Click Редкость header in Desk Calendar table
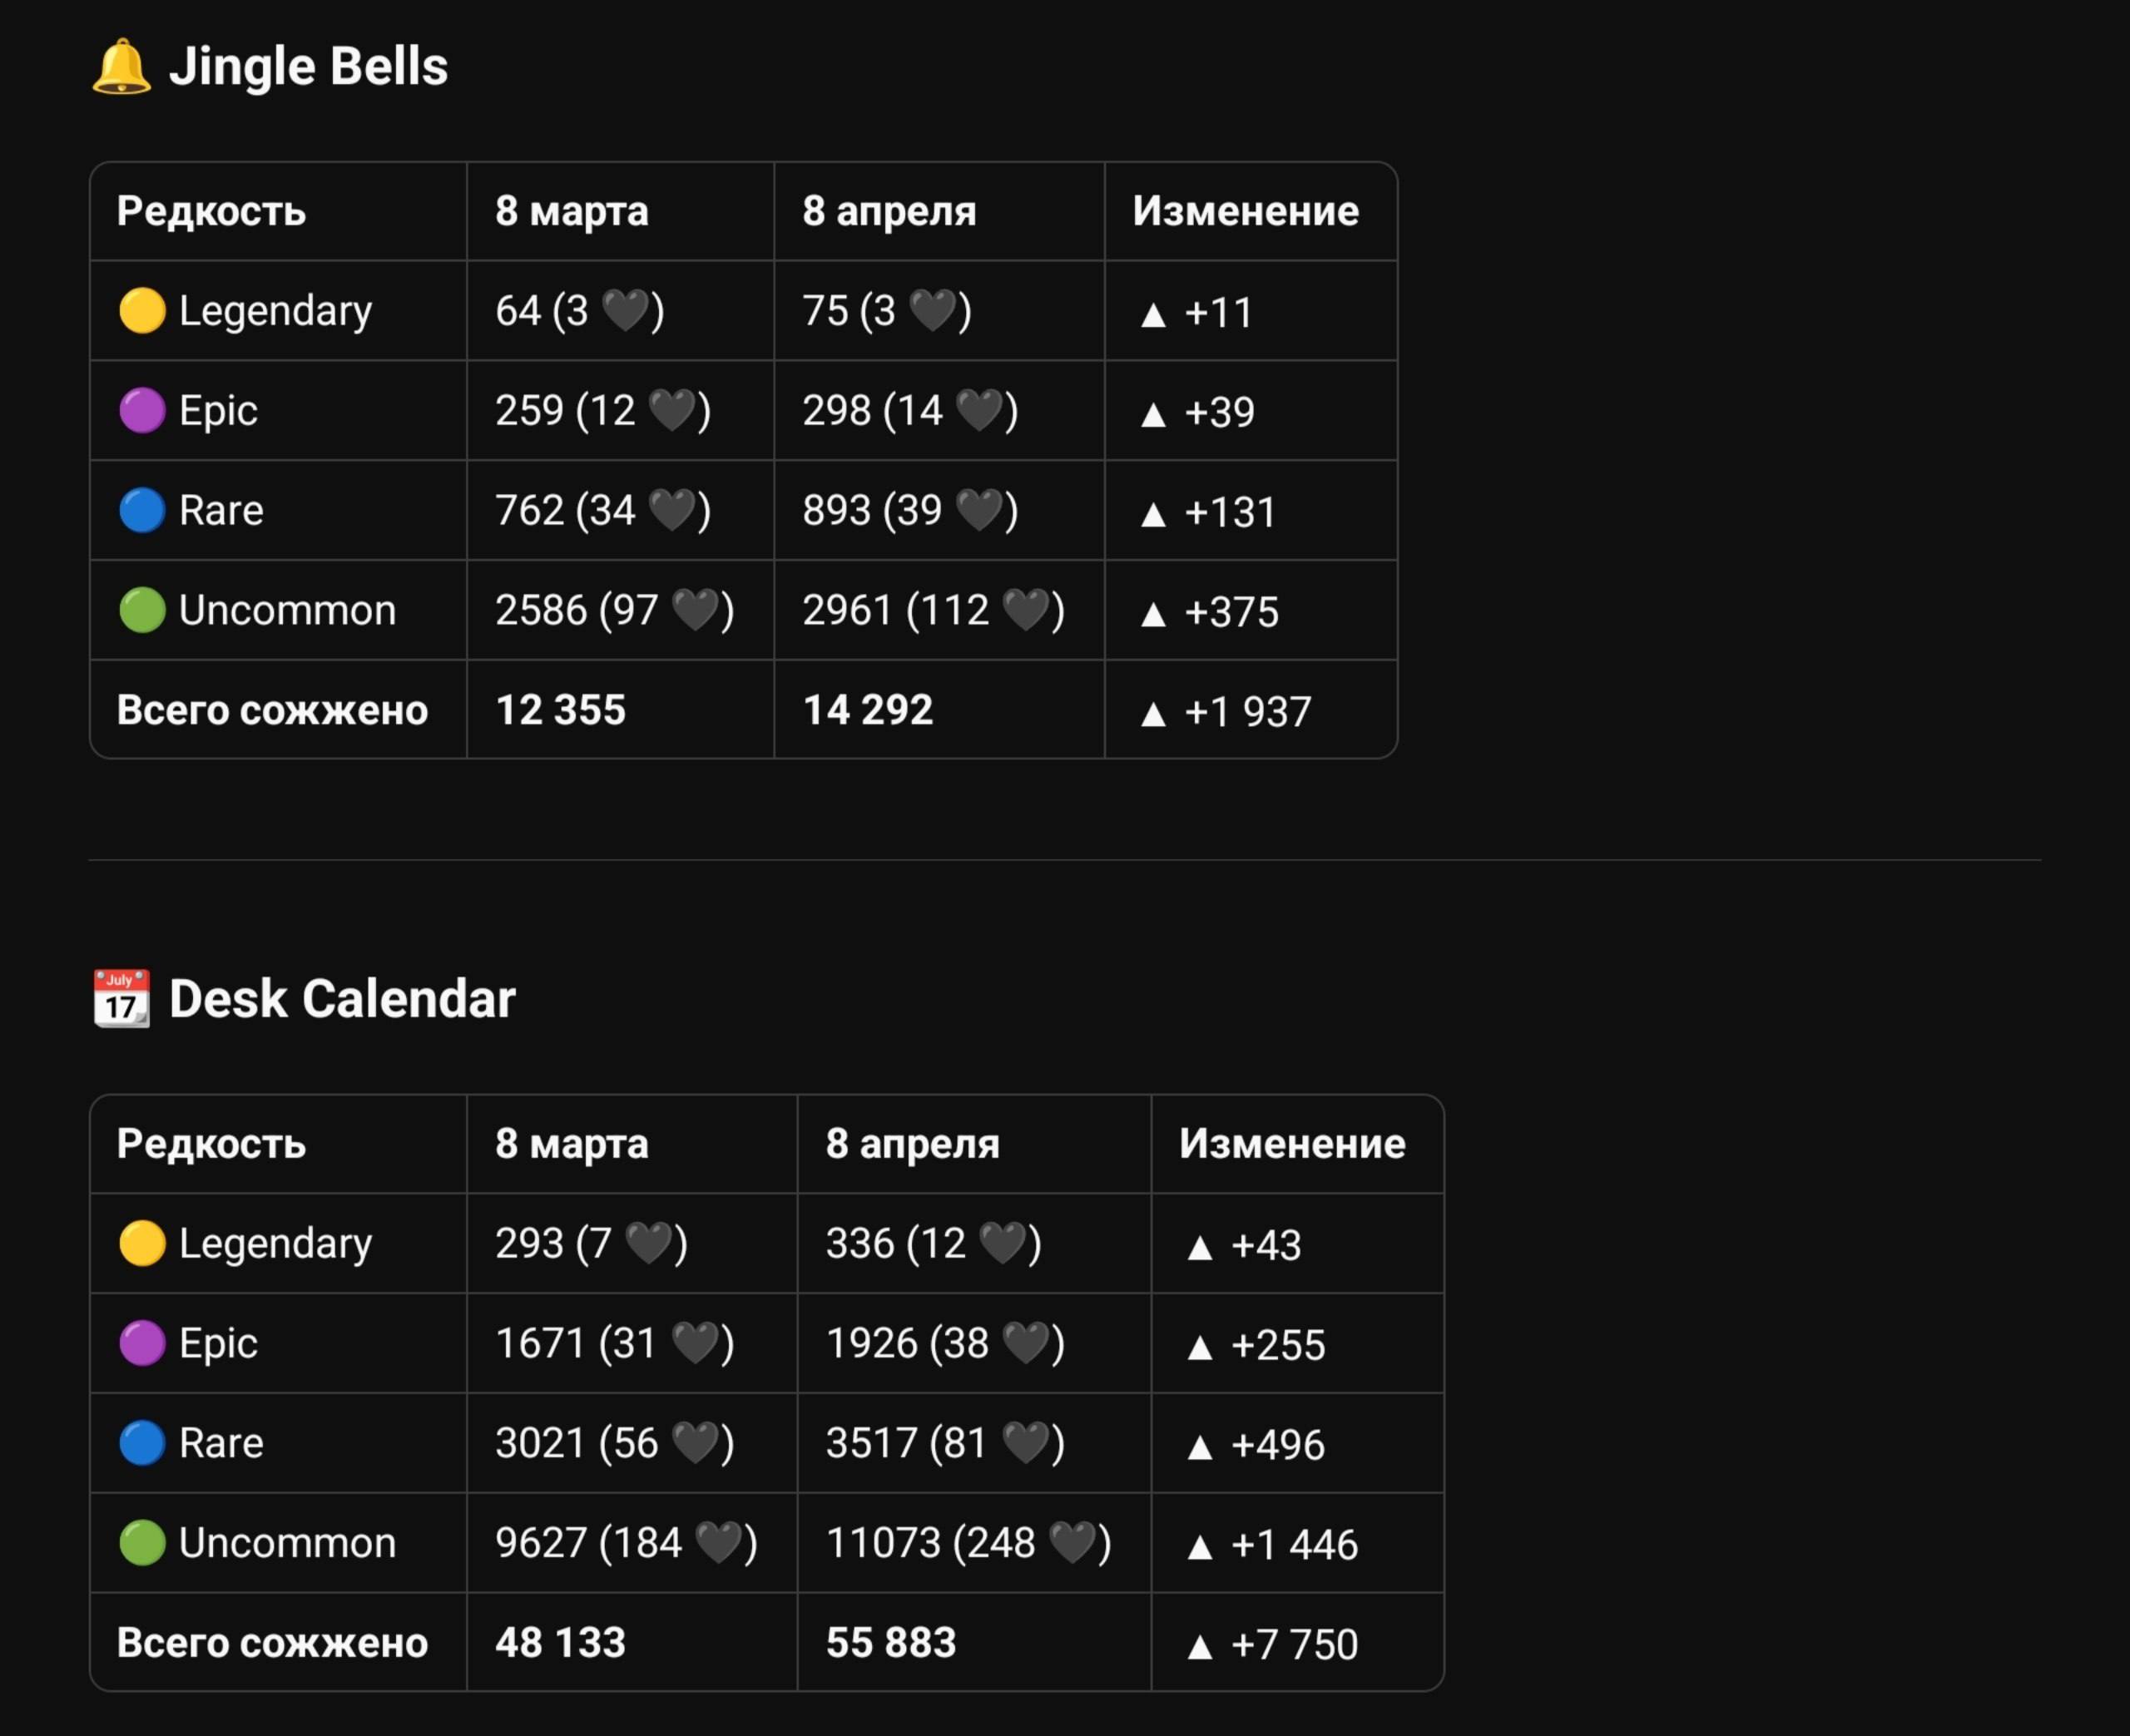2130x1736 pixels. (211, 1143)
